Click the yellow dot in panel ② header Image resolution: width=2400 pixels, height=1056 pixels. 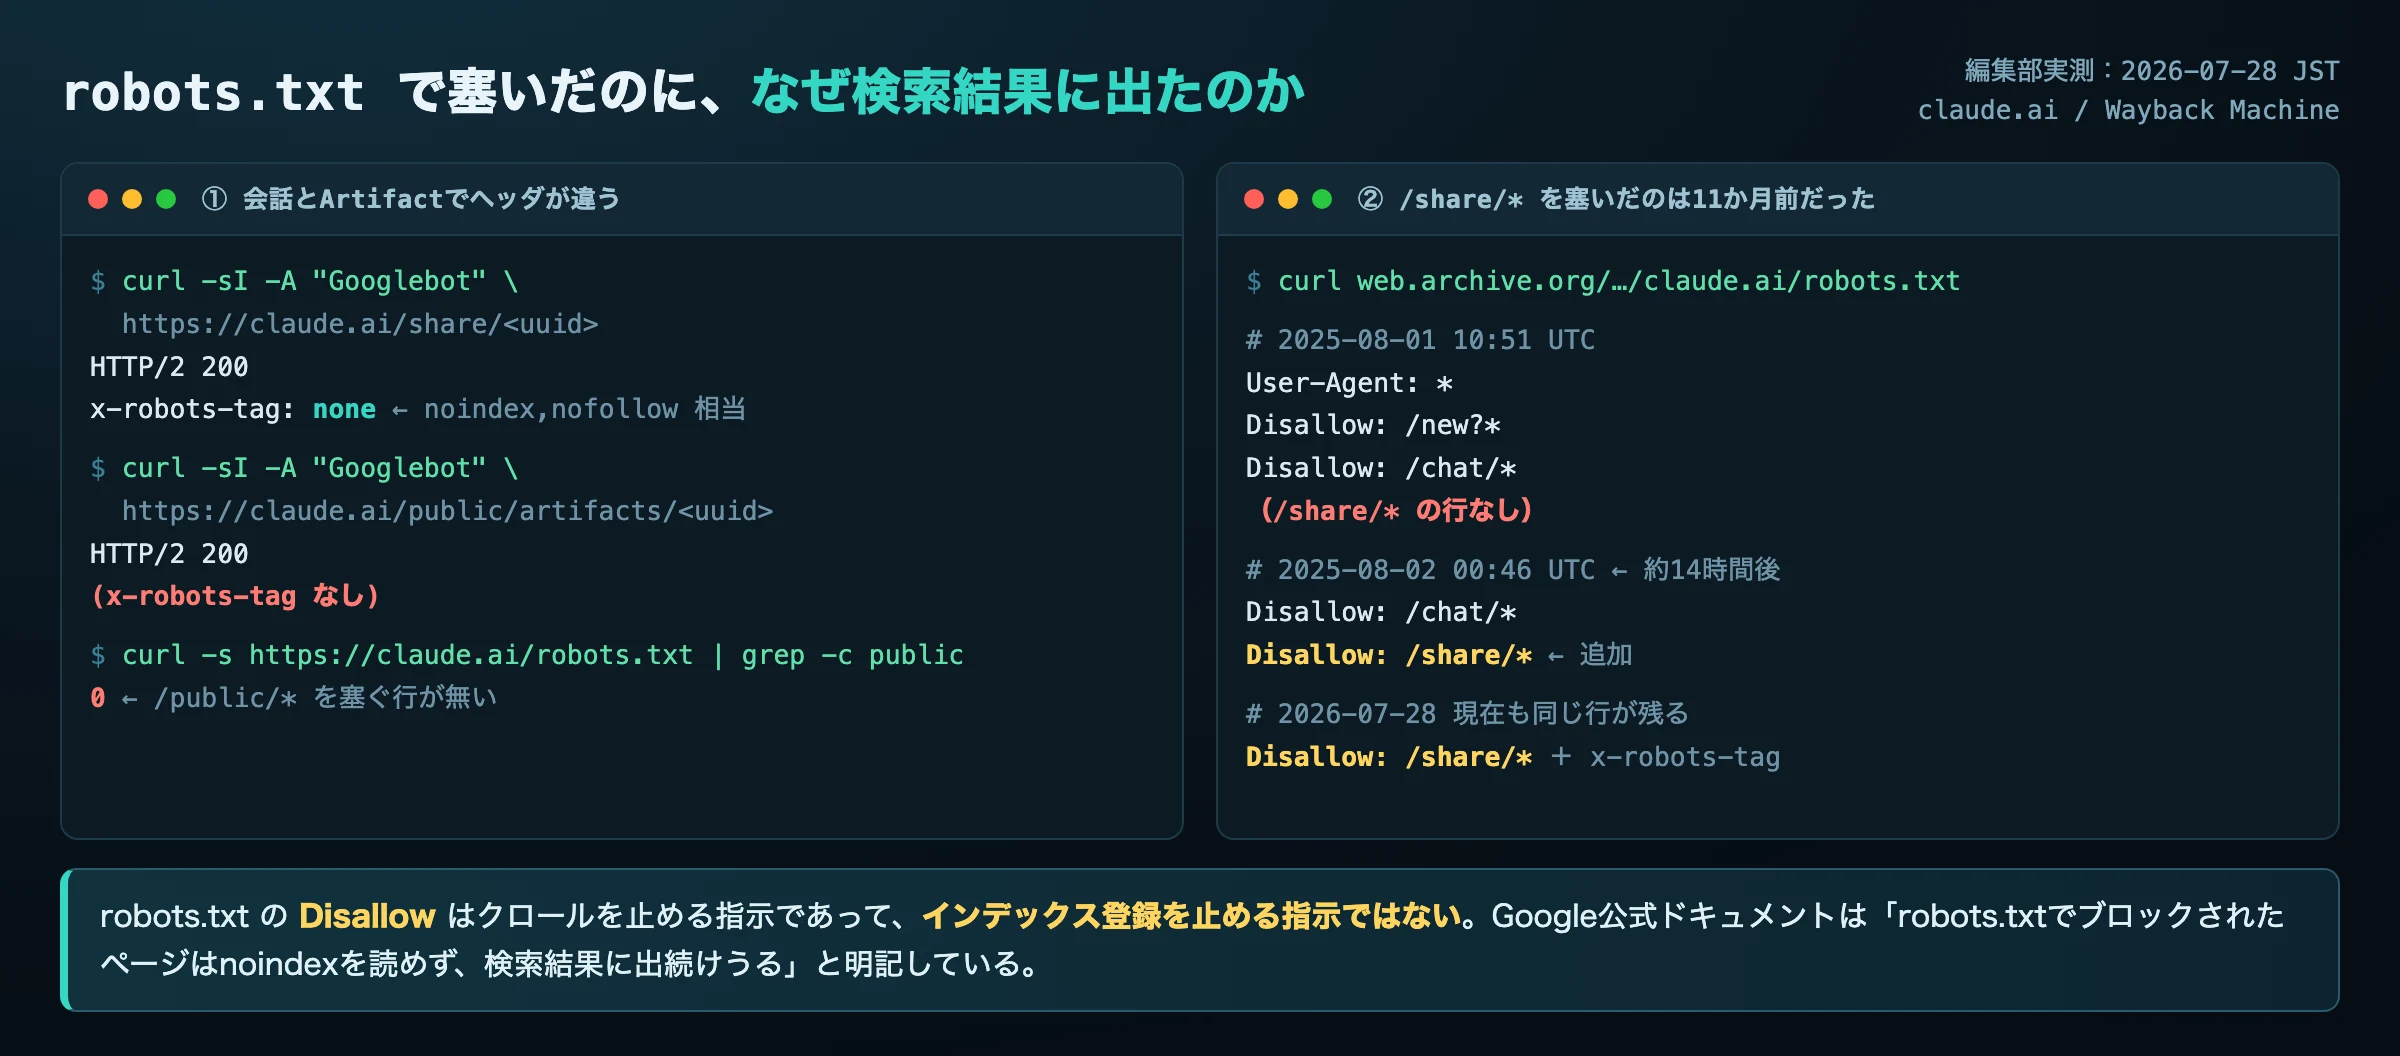pyautogui.click(x=1288, y=199)
